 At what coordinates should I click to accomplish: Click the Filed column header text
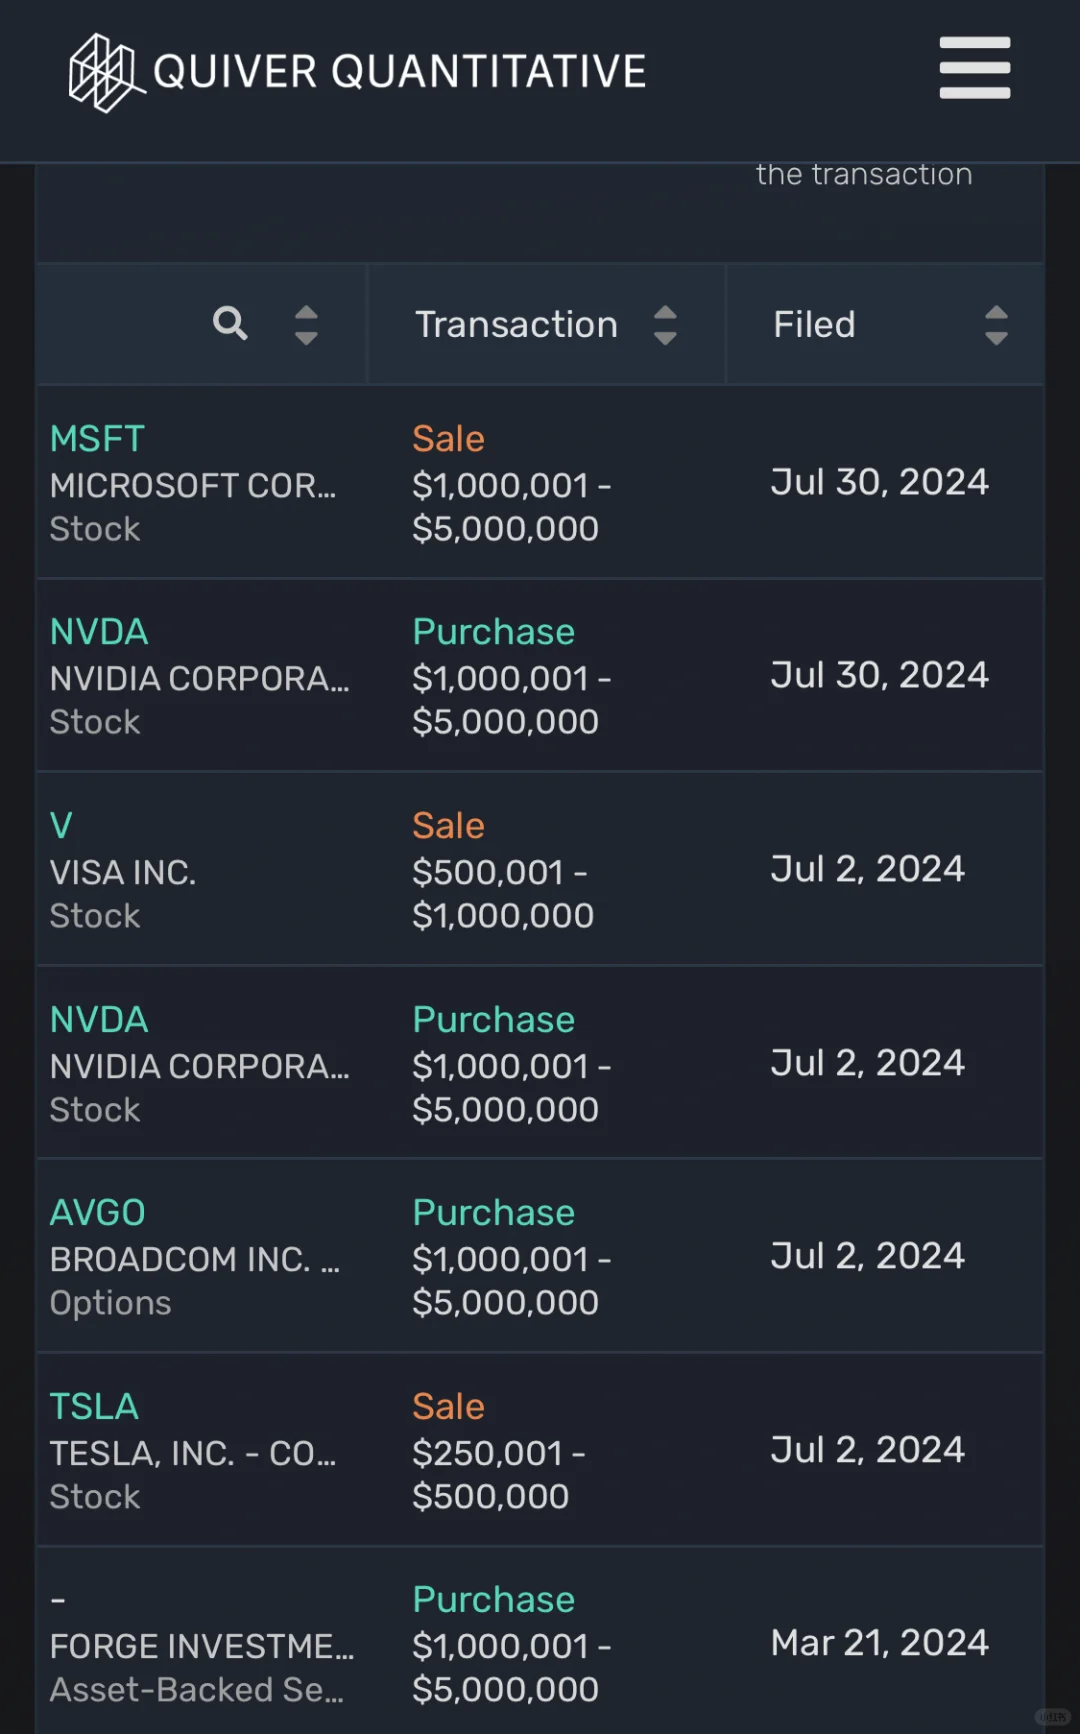coord(814,324)
